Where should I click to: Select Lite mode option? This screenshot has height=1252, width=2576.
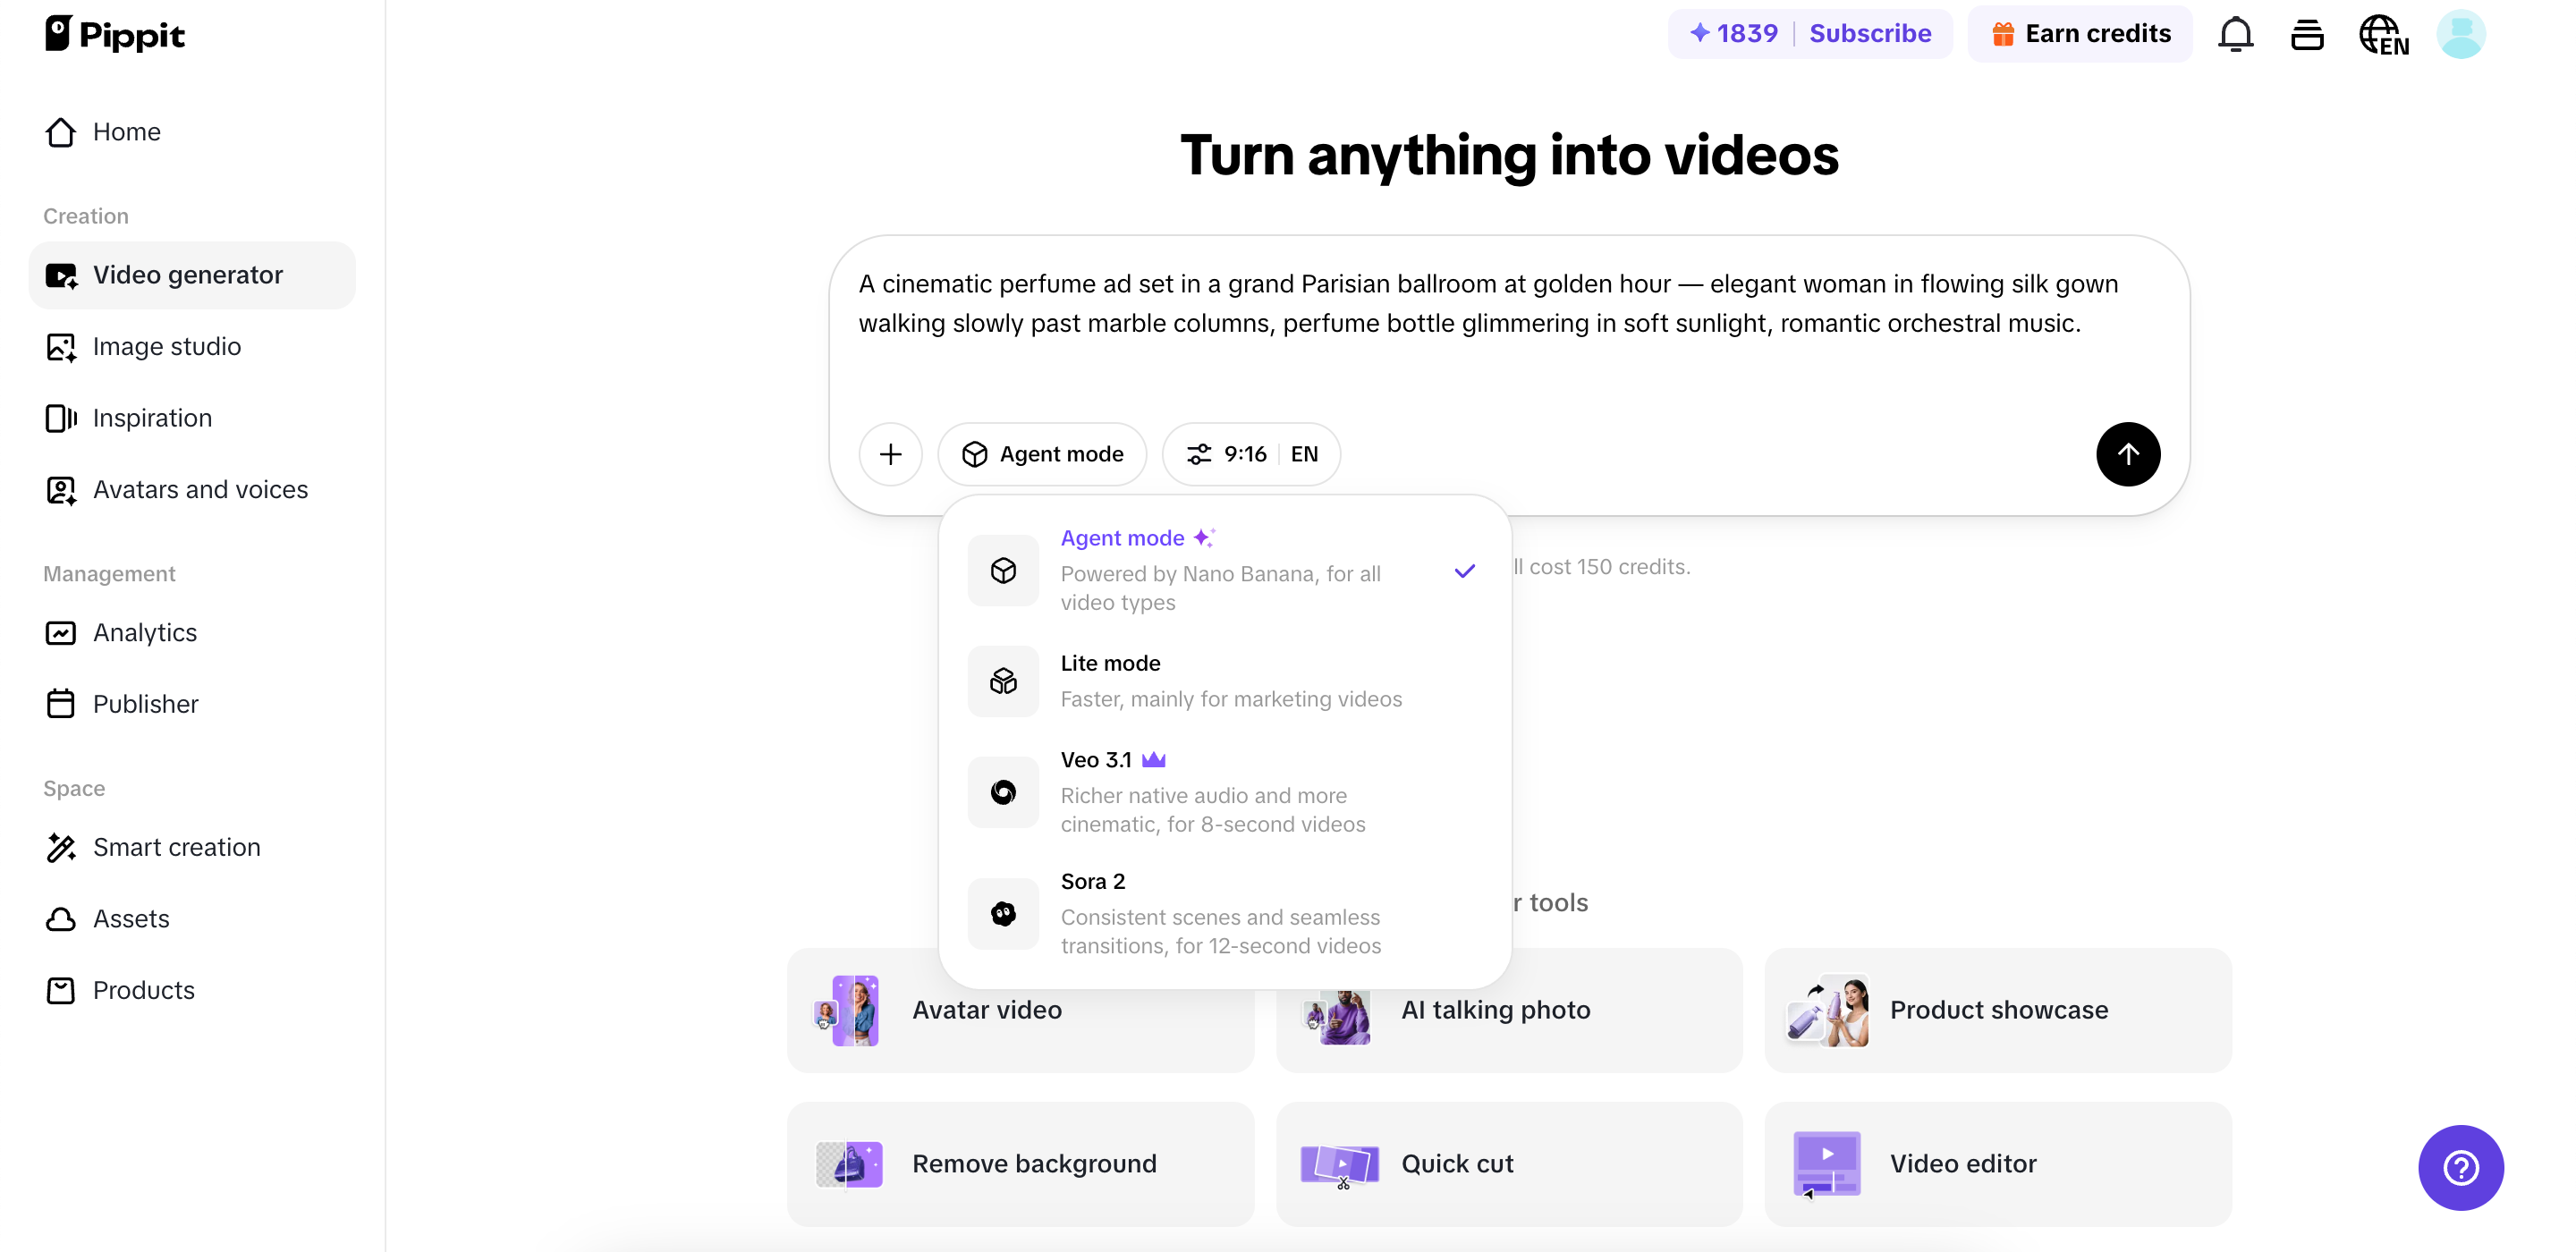point(1224,681)
